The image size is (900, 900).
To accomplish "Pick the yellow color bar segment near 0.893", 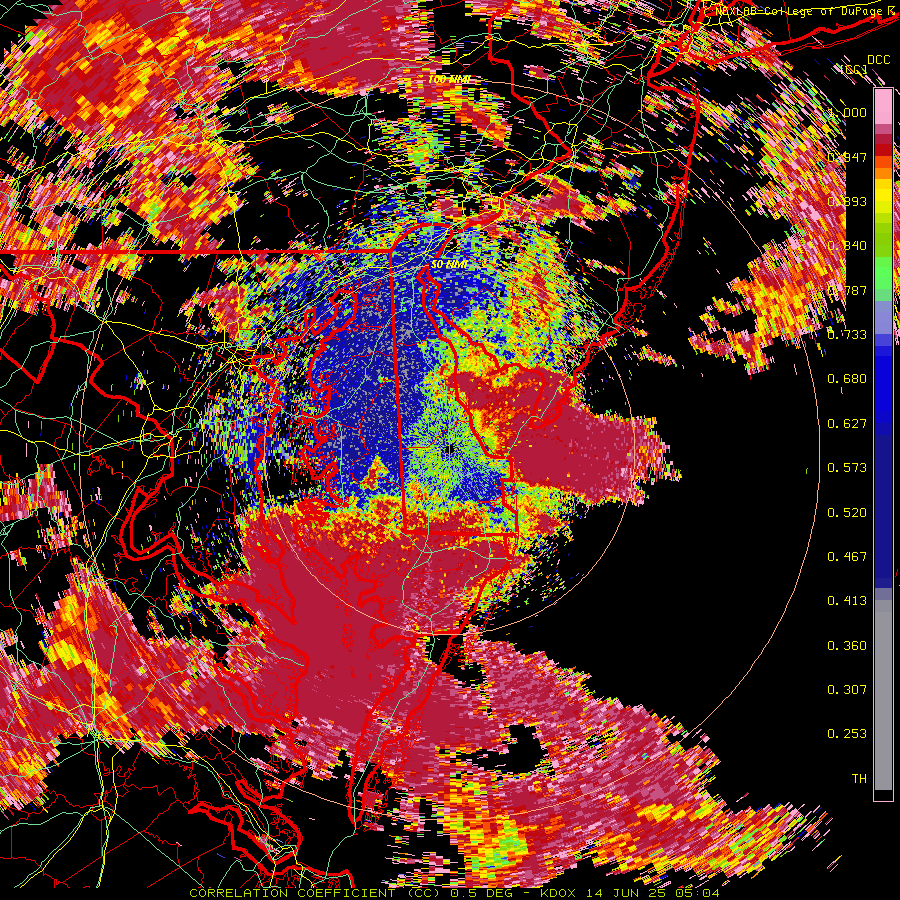I will [x=883, y=196].
